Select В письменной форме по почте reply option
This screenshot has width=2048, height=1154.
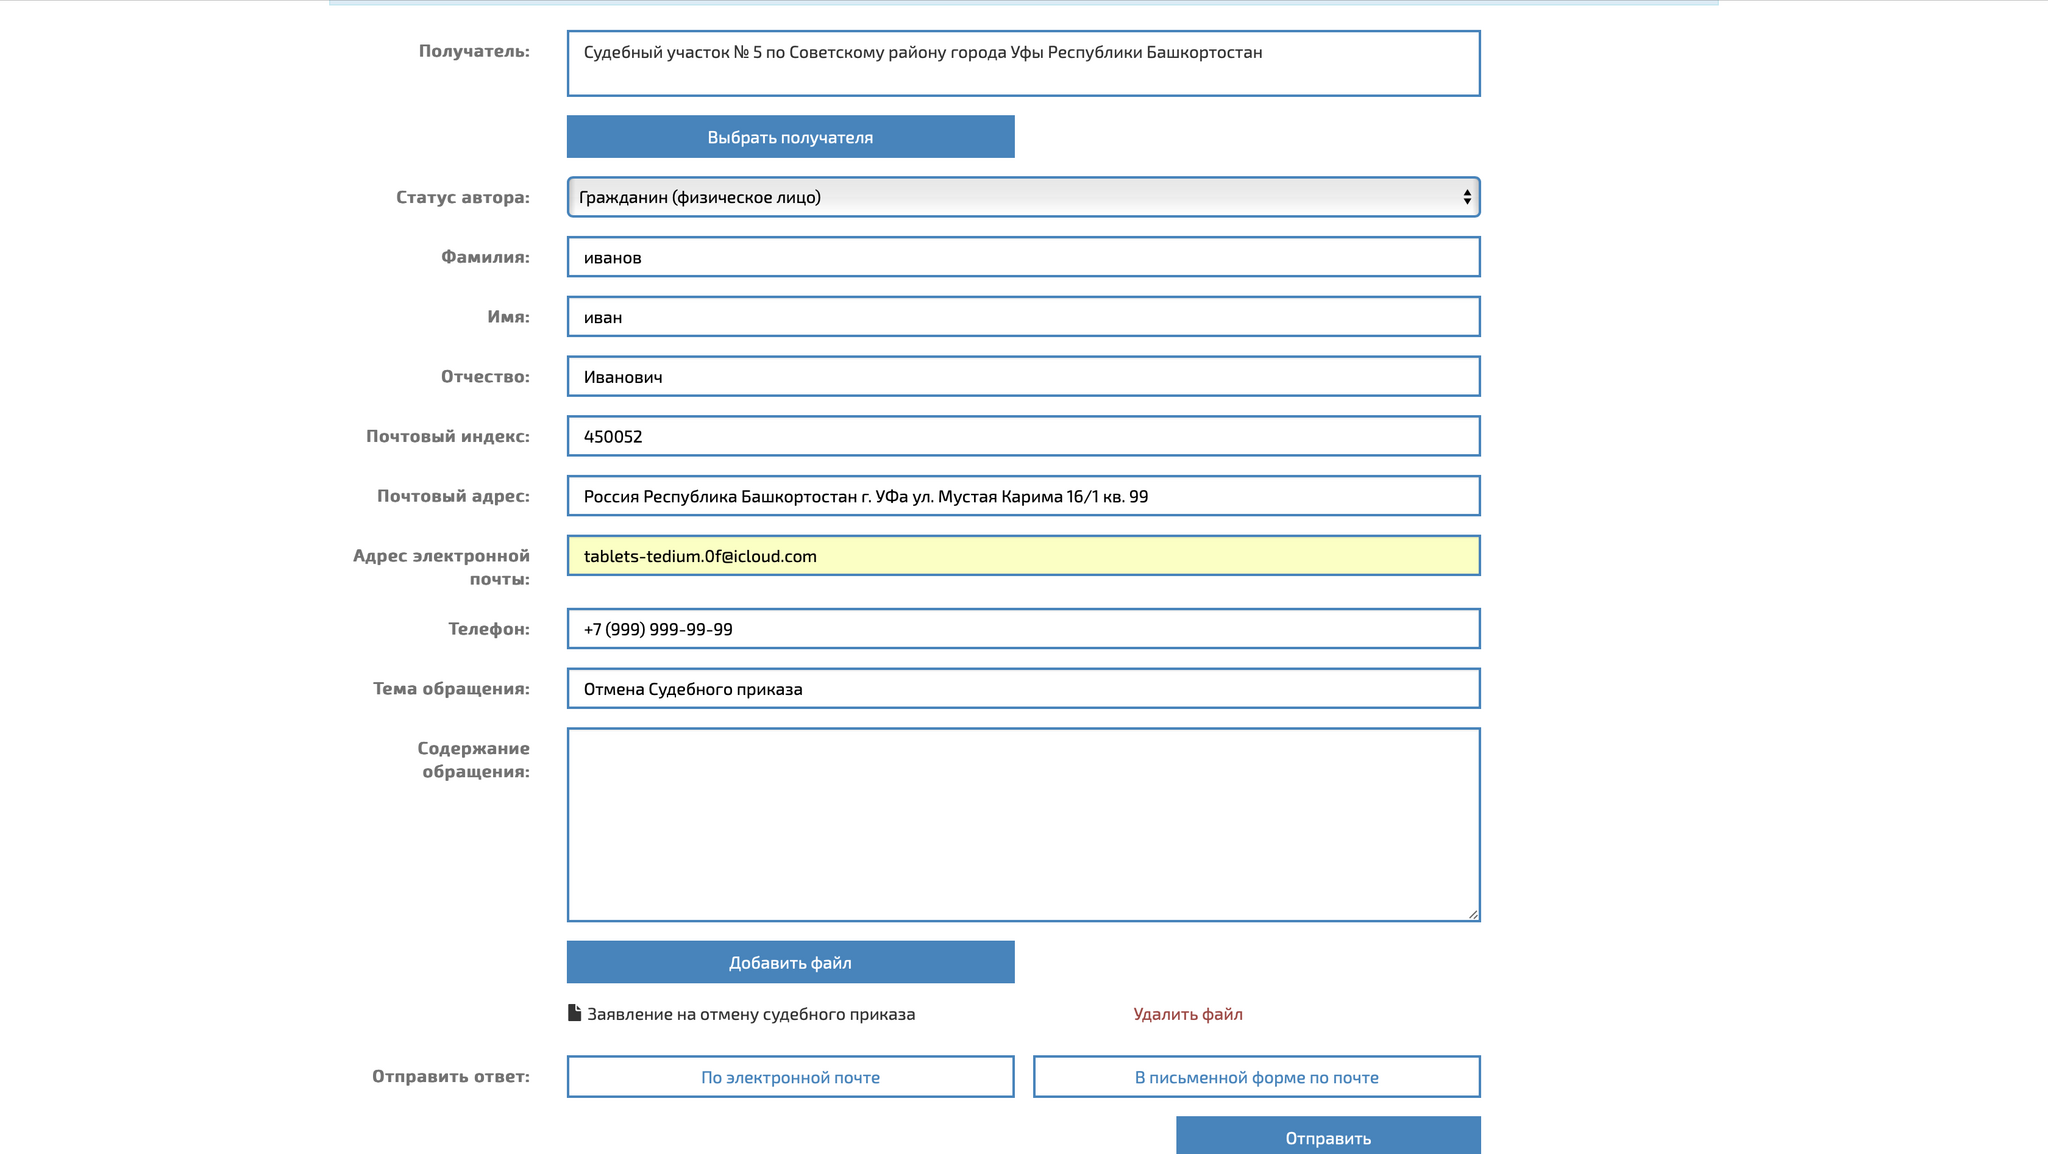[1256, 1077]
